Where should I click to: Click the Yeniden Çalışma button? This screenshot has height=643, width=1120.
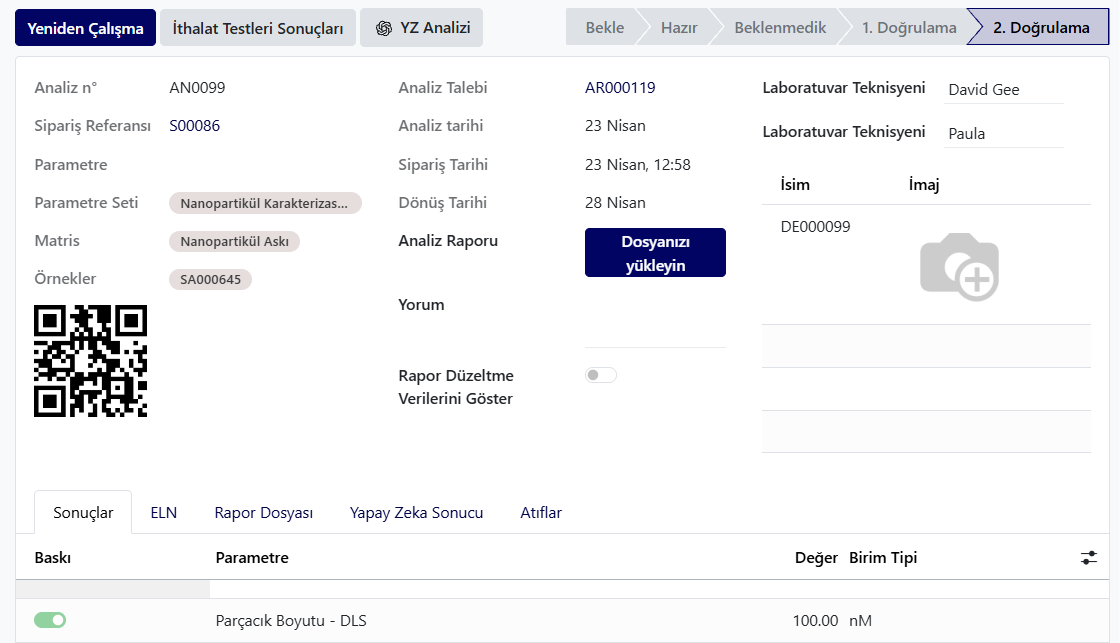(85, 28)
